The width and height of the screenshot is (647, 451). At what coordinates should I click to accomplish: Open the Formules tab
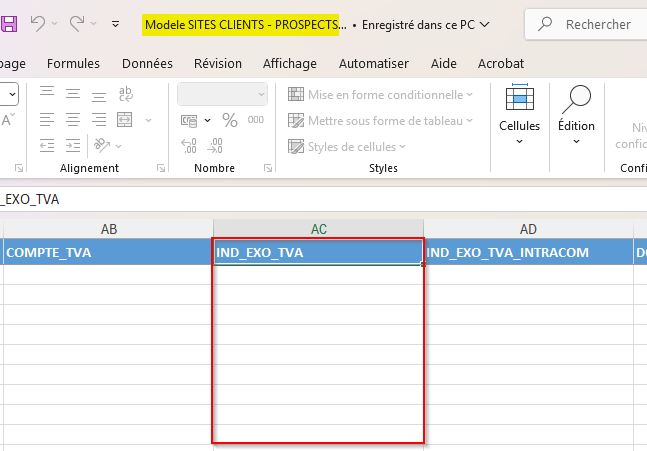73,63
